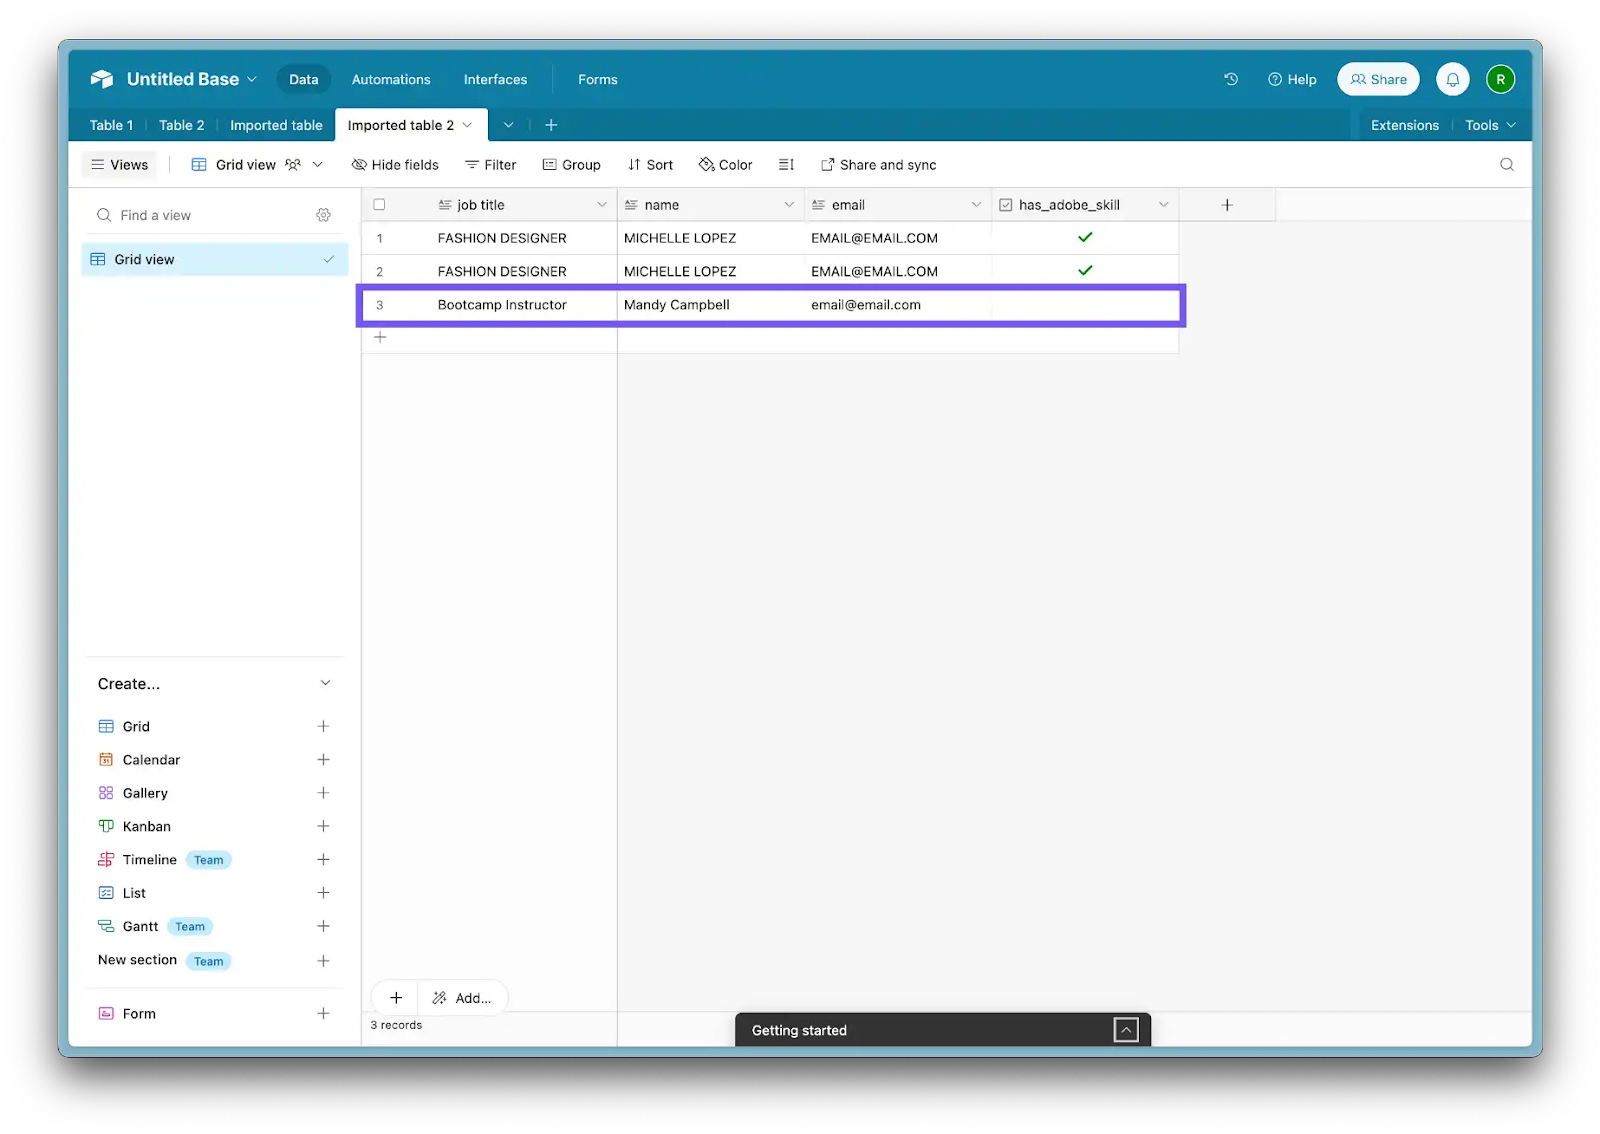Create a Calendar view plus button
Image resolution: width=1600 pixels, height=1134 pixels.
coord(323,760)
